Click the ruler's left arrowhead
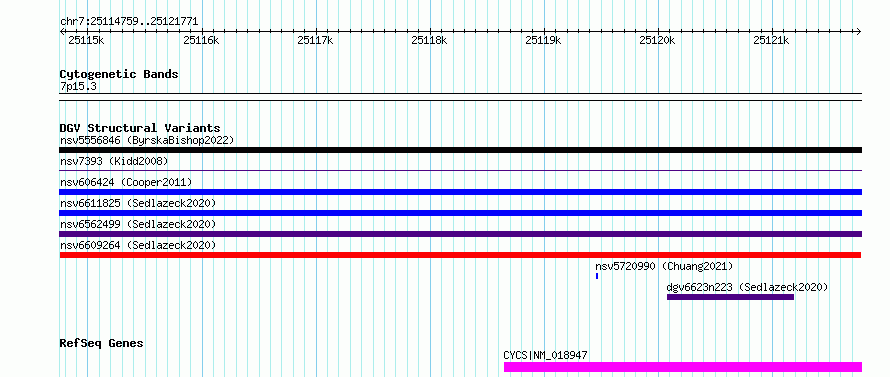This screenshot has width=890, height=377. point(62,31)
